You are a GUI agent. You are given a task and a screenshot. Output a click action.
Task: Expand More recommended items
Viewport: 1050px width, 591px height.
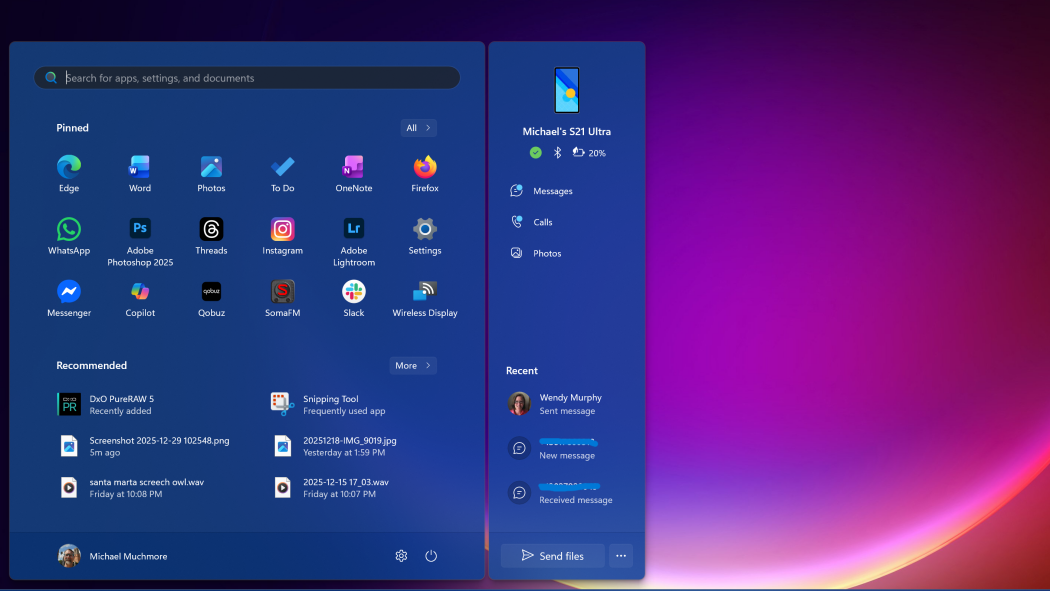tap(412, 366)
